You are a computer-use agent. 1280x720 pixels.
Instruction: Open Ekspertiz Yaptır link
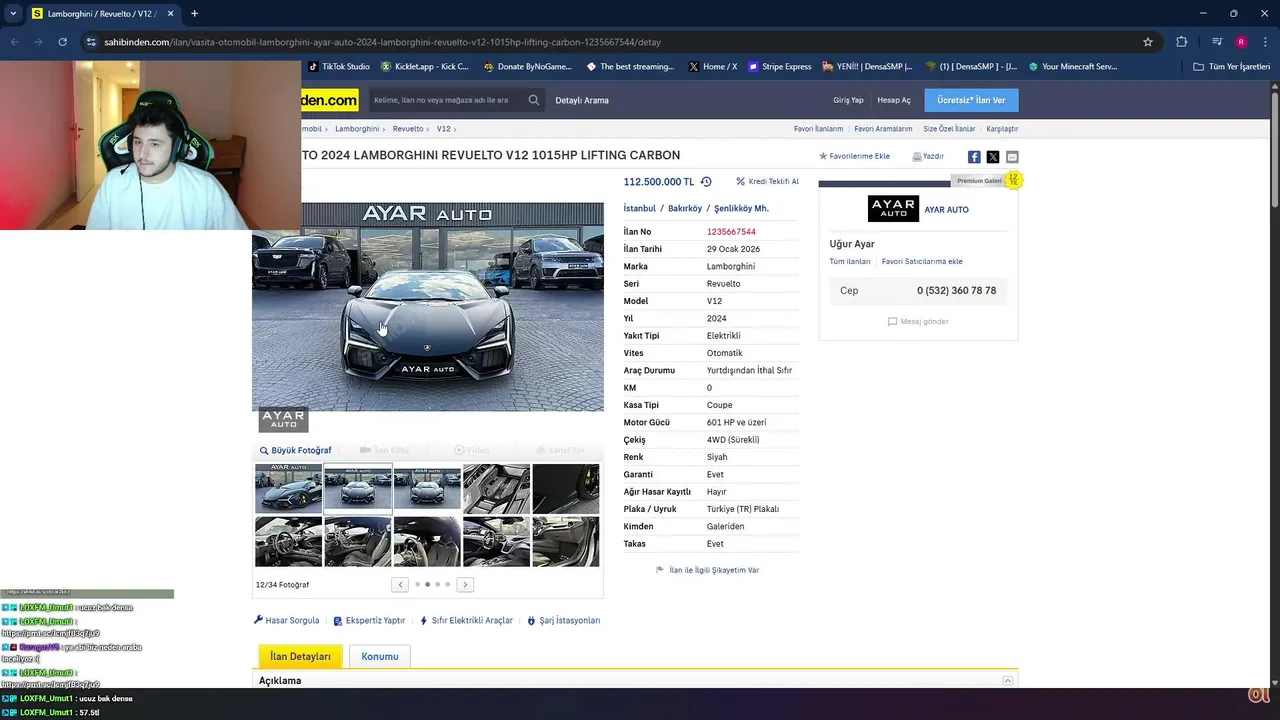369,620
